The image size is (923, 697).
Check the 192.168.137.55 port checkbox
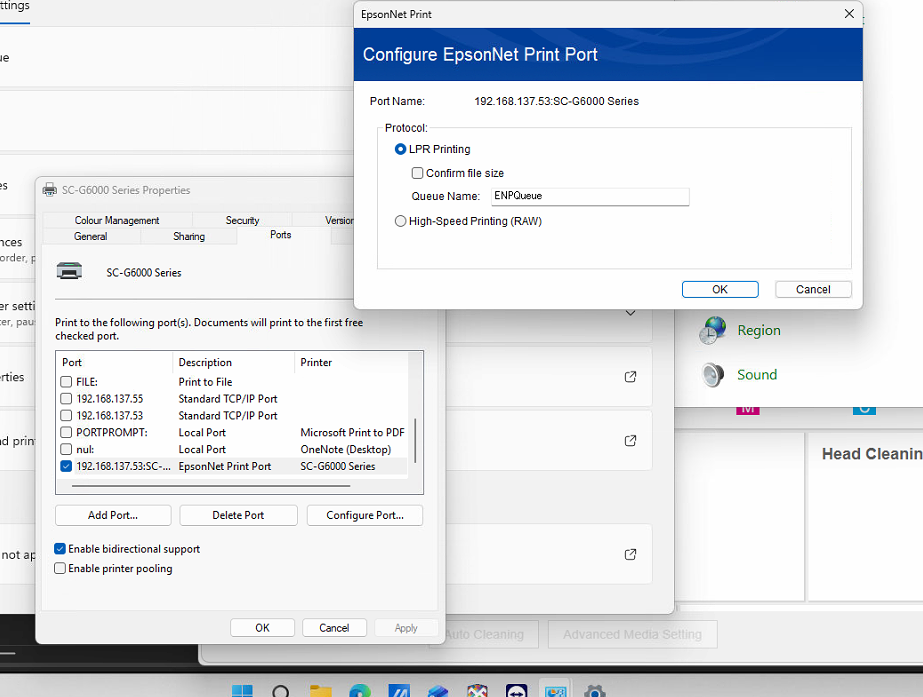(66, 399)
